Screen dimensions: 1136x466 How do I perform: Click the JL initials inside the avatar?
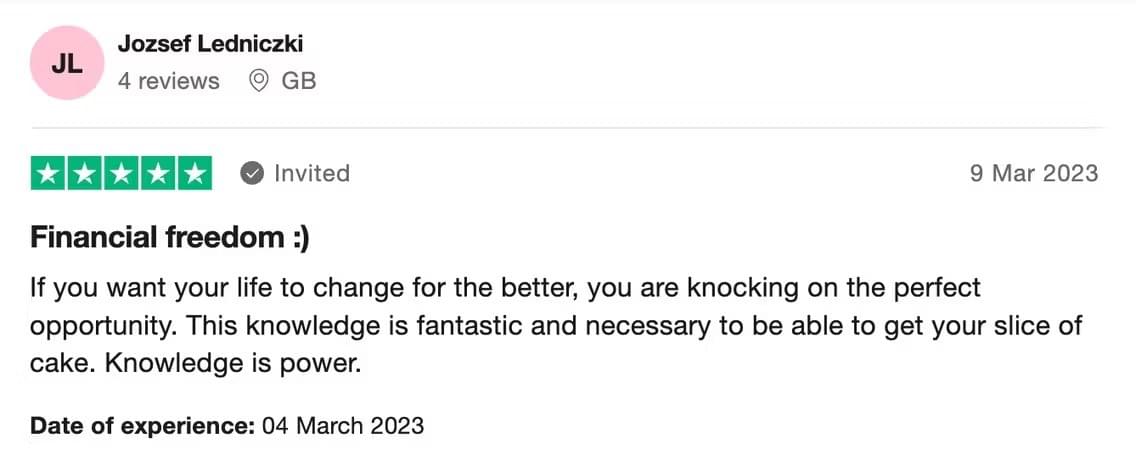point(67,64)
